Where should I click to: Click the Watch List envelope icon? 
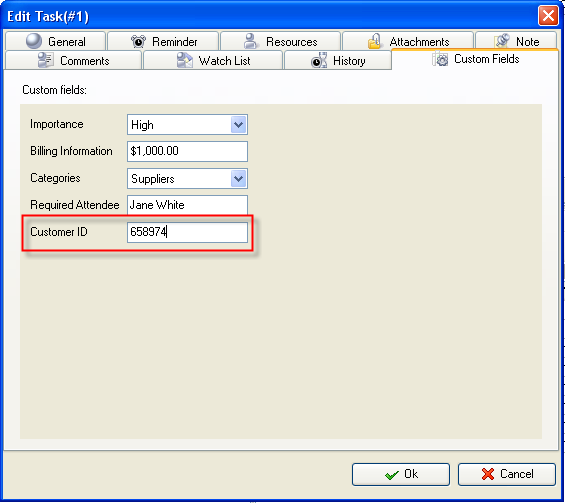tap(185, 60)
